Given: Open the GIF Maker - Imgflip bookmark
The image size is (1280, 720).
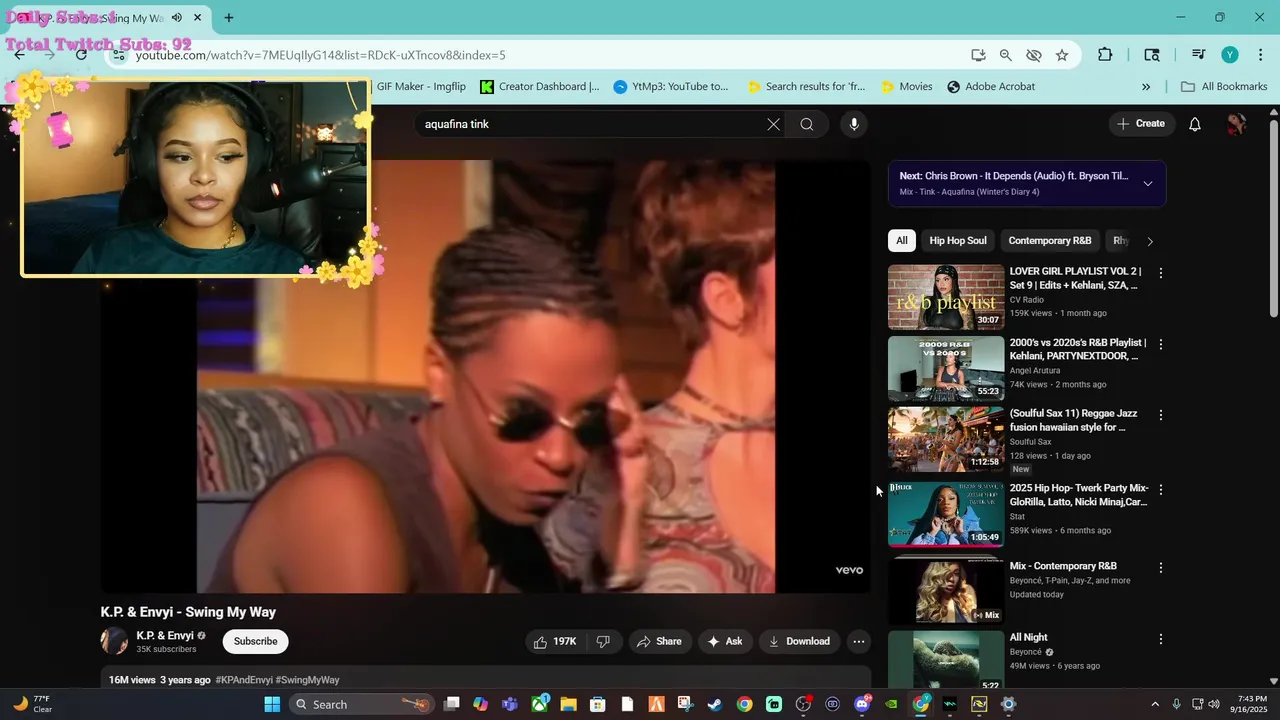Looking at the screenshot, I should pos(420,87).
